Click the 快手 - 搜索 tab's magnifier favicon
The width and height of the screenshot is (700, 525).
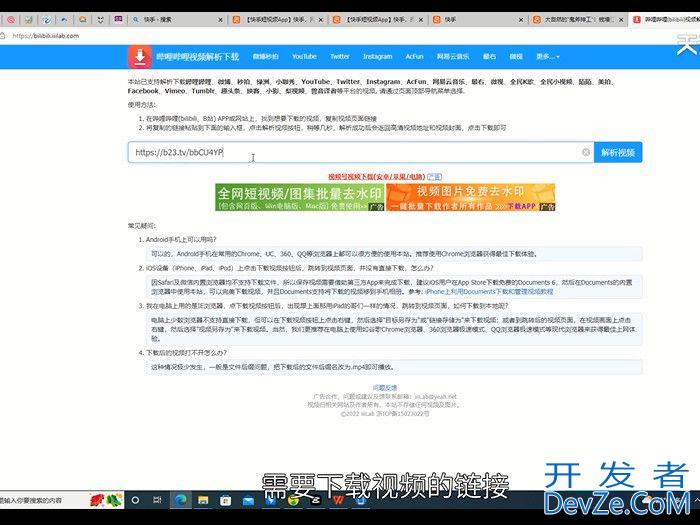[x=136, y=20]
